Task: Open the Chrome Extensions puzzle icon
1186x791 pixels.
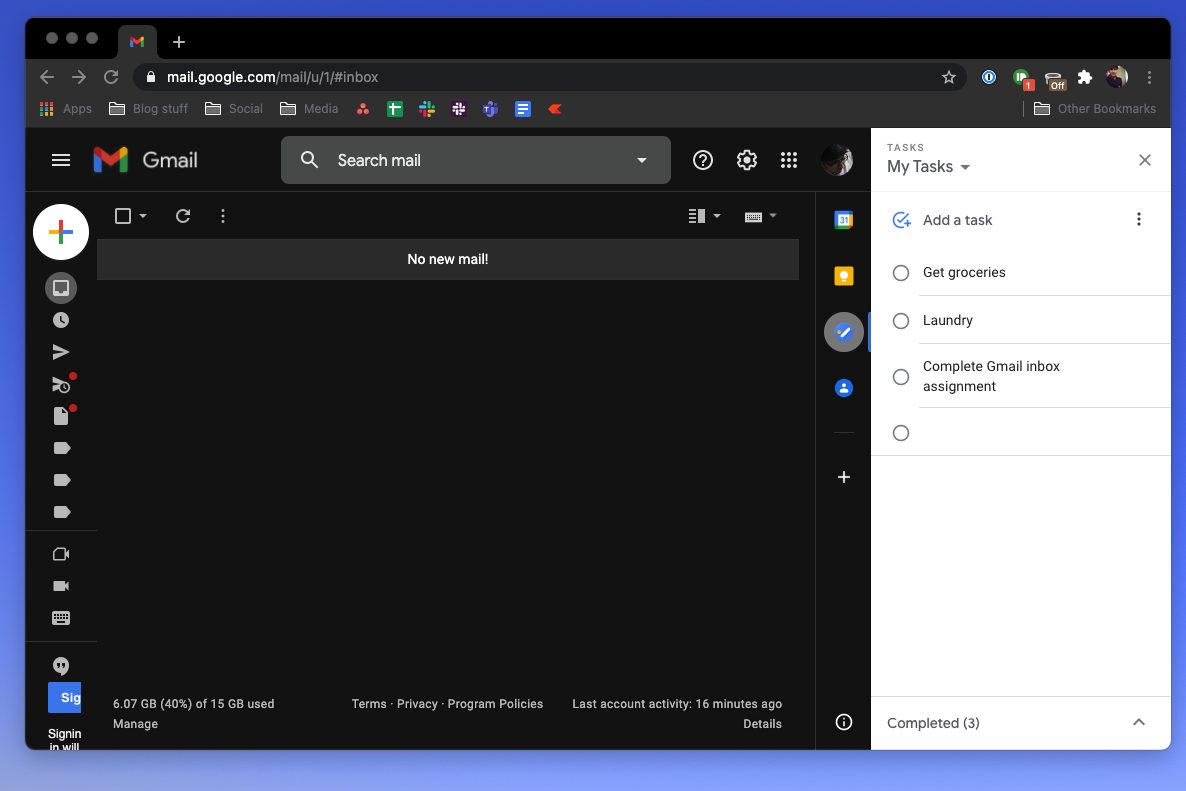Action: pyautogui.click(x=1085, y=77)
